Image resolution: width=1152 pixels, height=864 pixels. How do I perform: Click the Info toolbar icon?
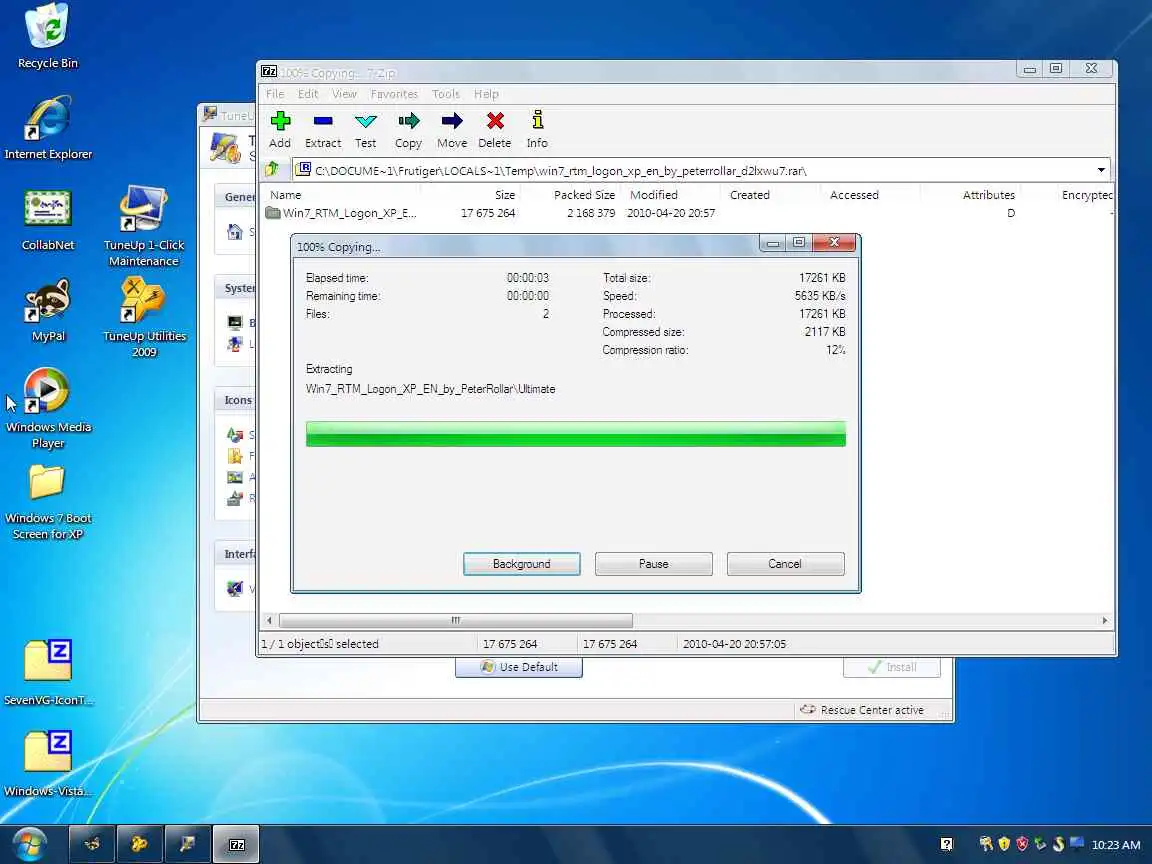(537, 129)
